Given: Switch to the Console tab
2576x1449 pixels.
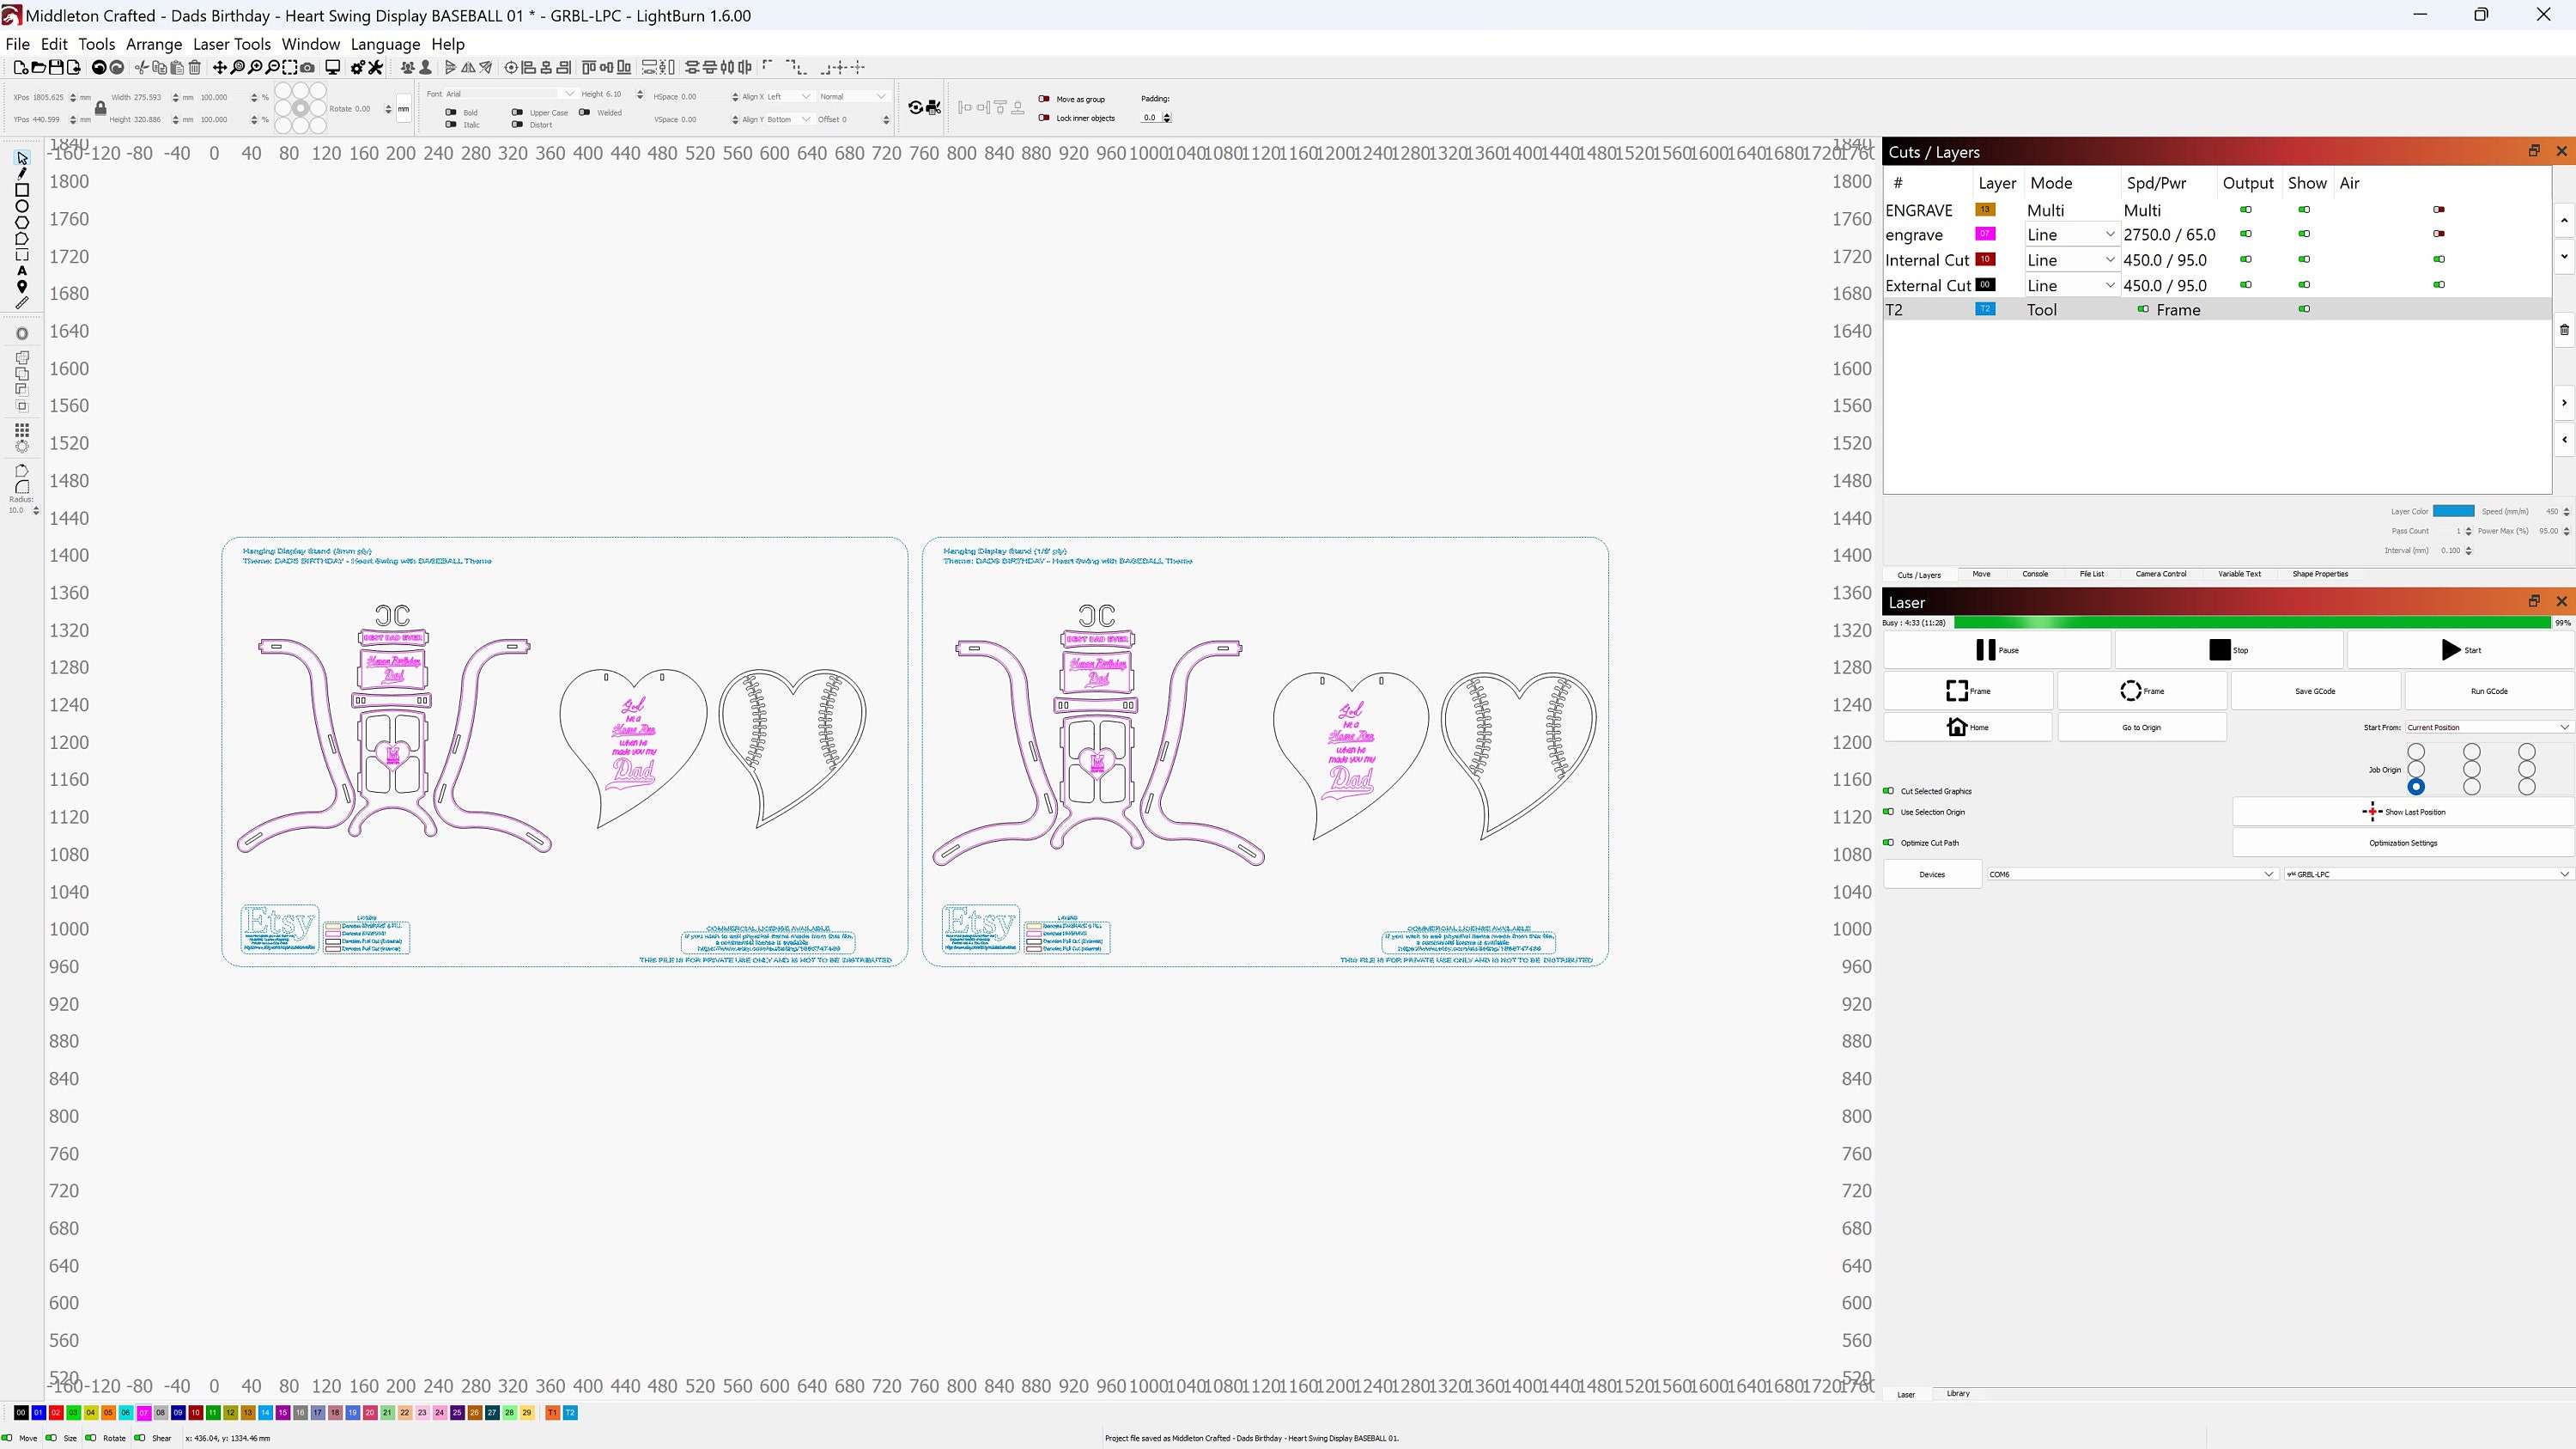Looking at the screenshot, I should [x=2035, y=574].
